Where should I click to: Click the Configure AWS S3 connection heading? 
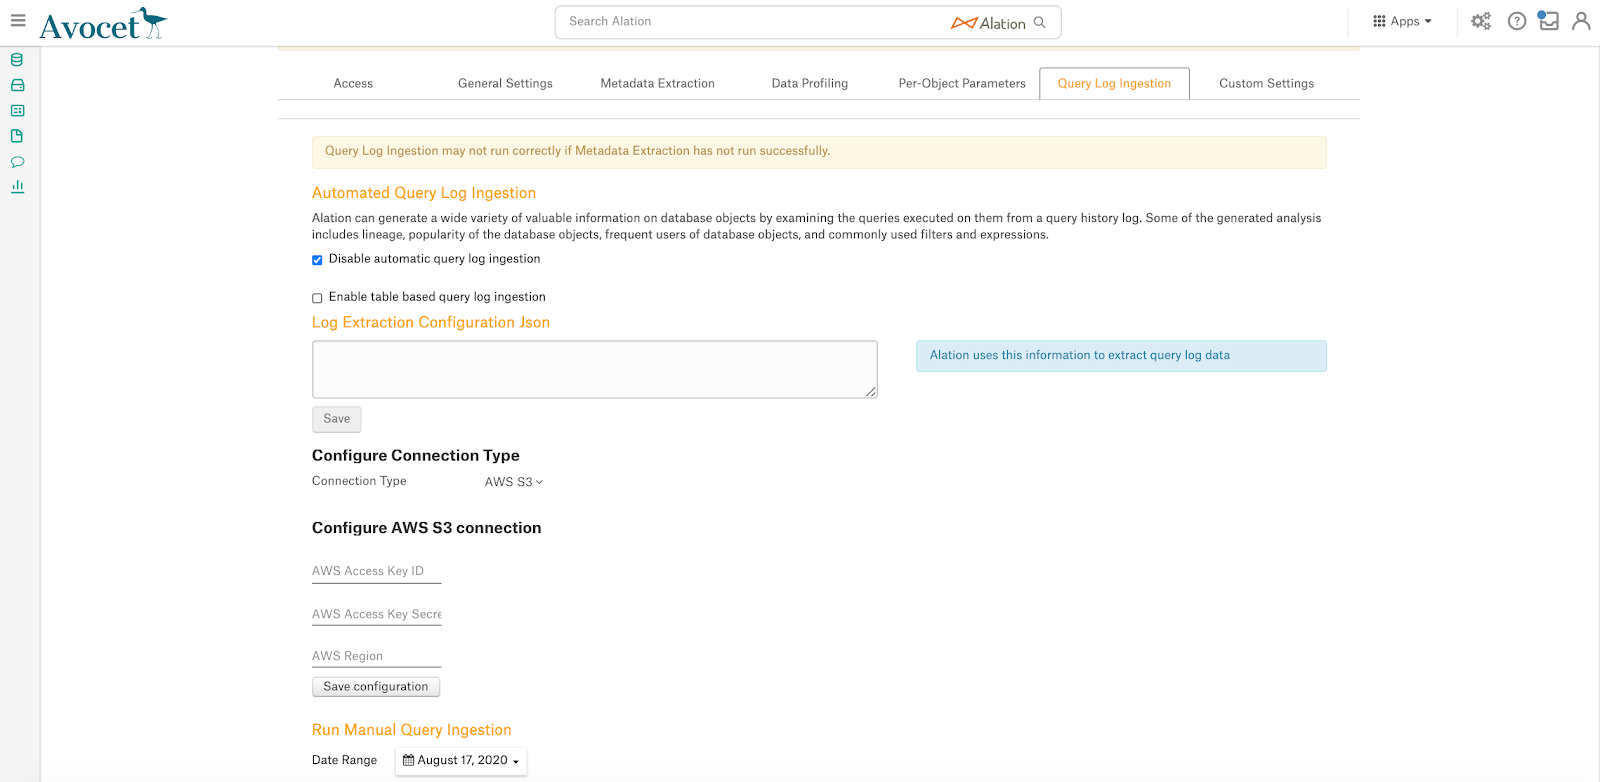pyautogui.click(x=427, y=528)
